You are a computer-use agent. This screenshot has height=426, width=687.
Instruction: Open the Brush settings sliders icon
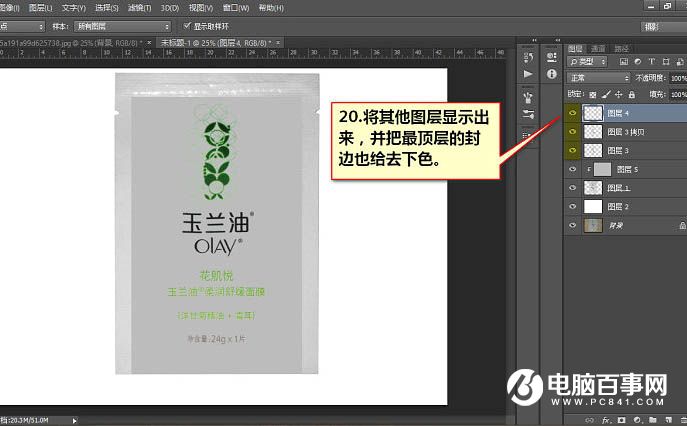(528, 115)
